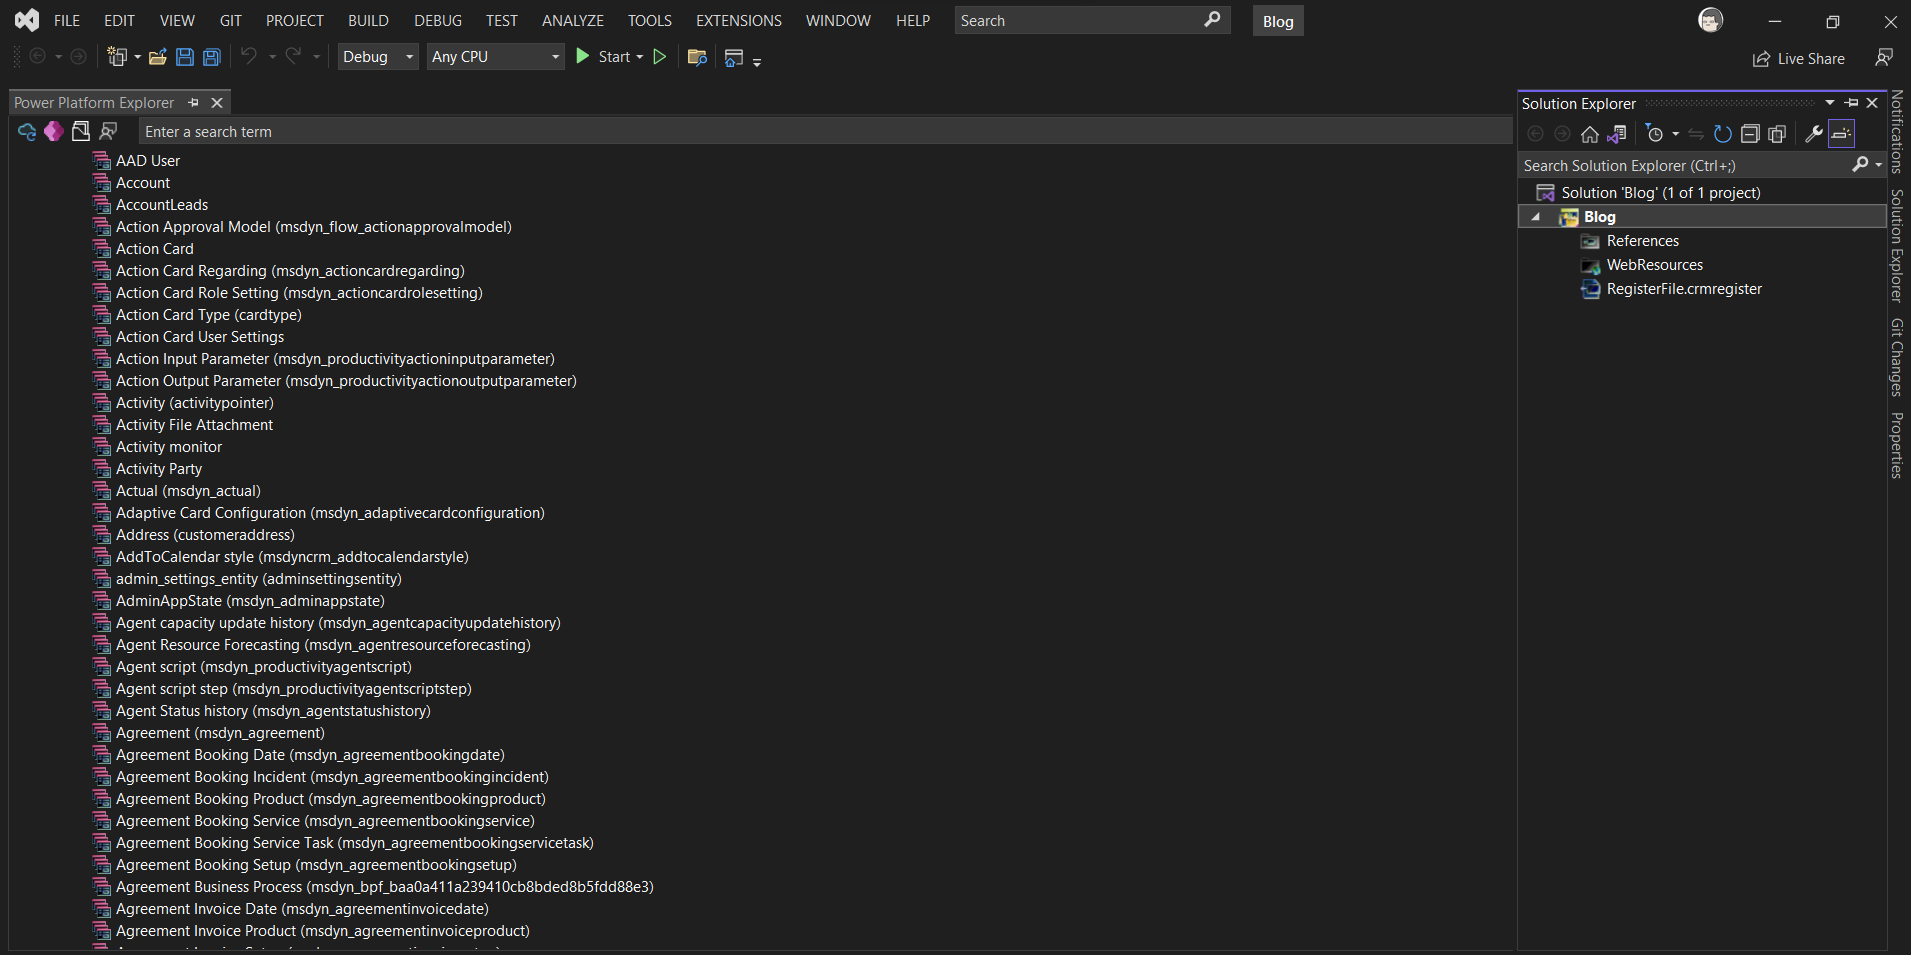
Task: Open the Properties side tab
Action: [x=1897, y=445]
